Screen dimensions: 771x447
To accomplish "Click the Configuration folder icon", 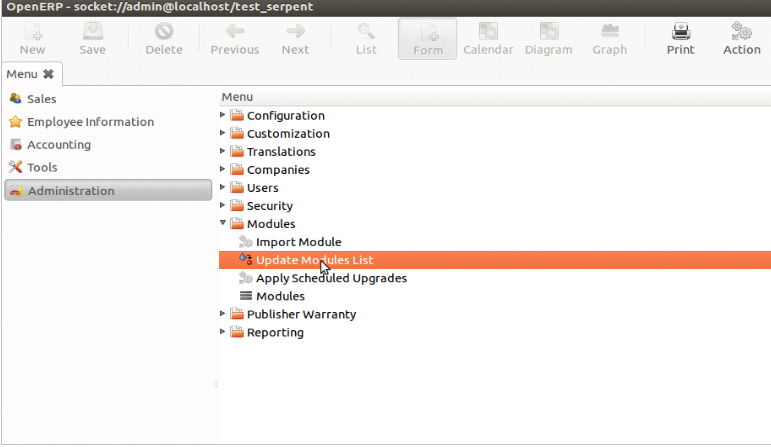I will 237,115.
